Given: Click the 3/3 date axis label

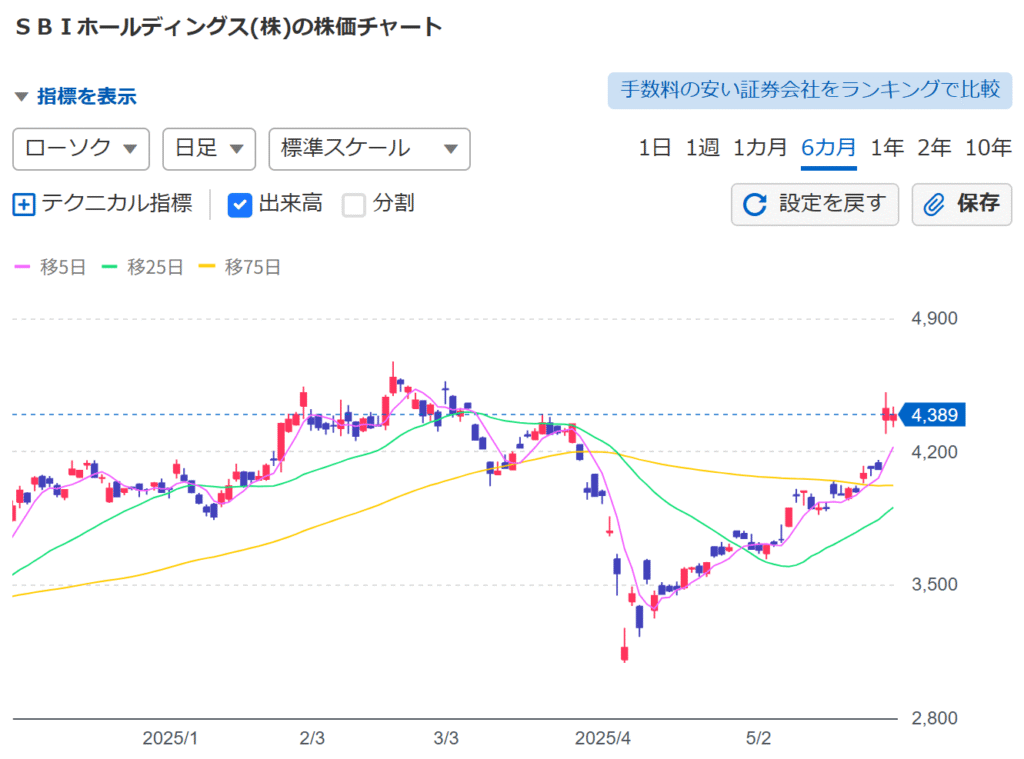Looking at the screenshot, I should point(446,738).
